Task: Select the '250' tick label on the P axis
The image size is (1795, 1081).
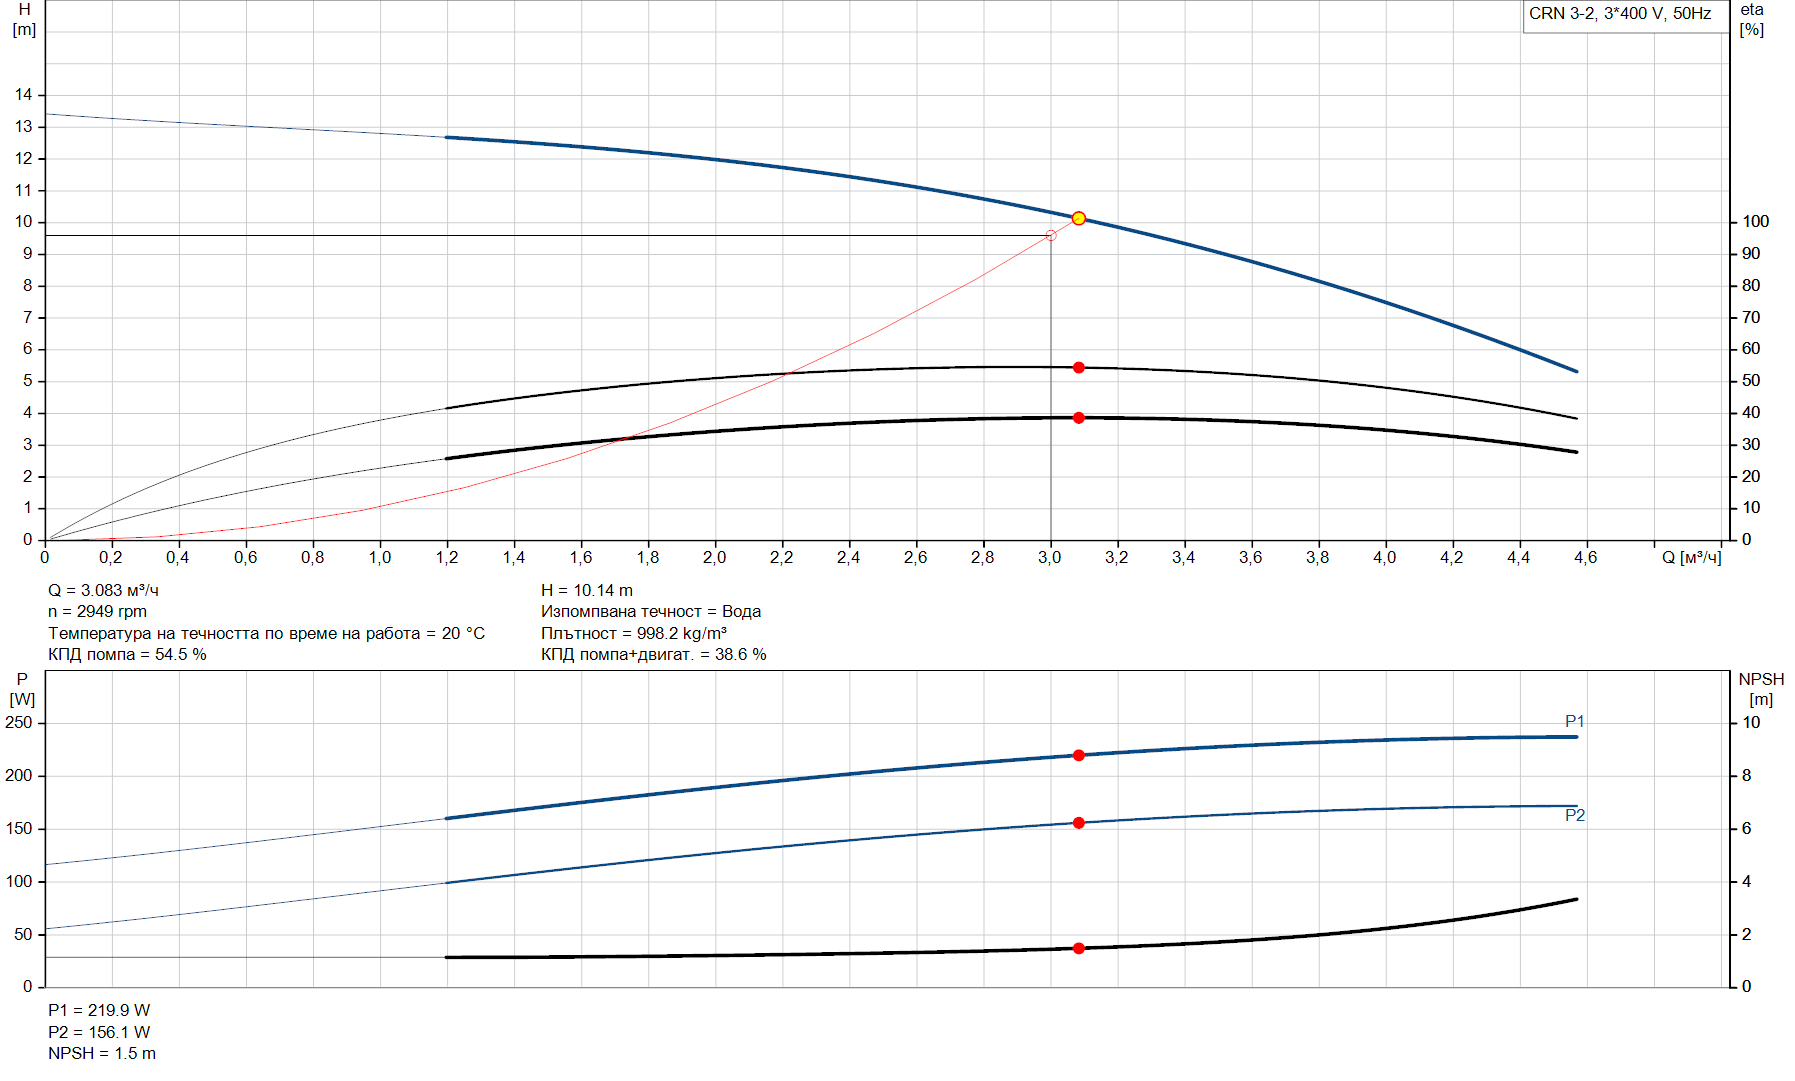Action: click(18, 722)
